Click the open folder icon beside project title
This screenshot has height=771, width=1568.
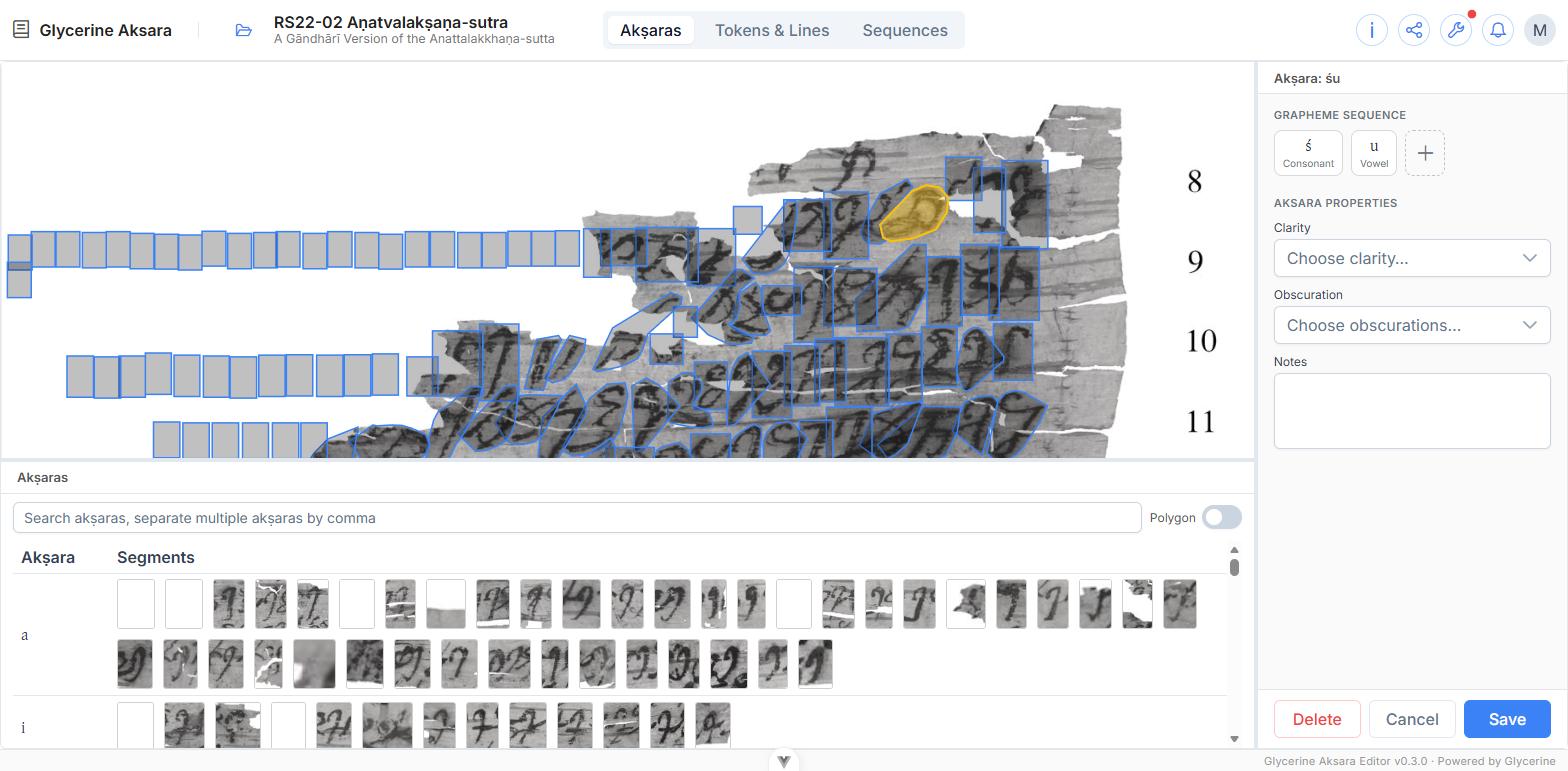tap(243, 30)
